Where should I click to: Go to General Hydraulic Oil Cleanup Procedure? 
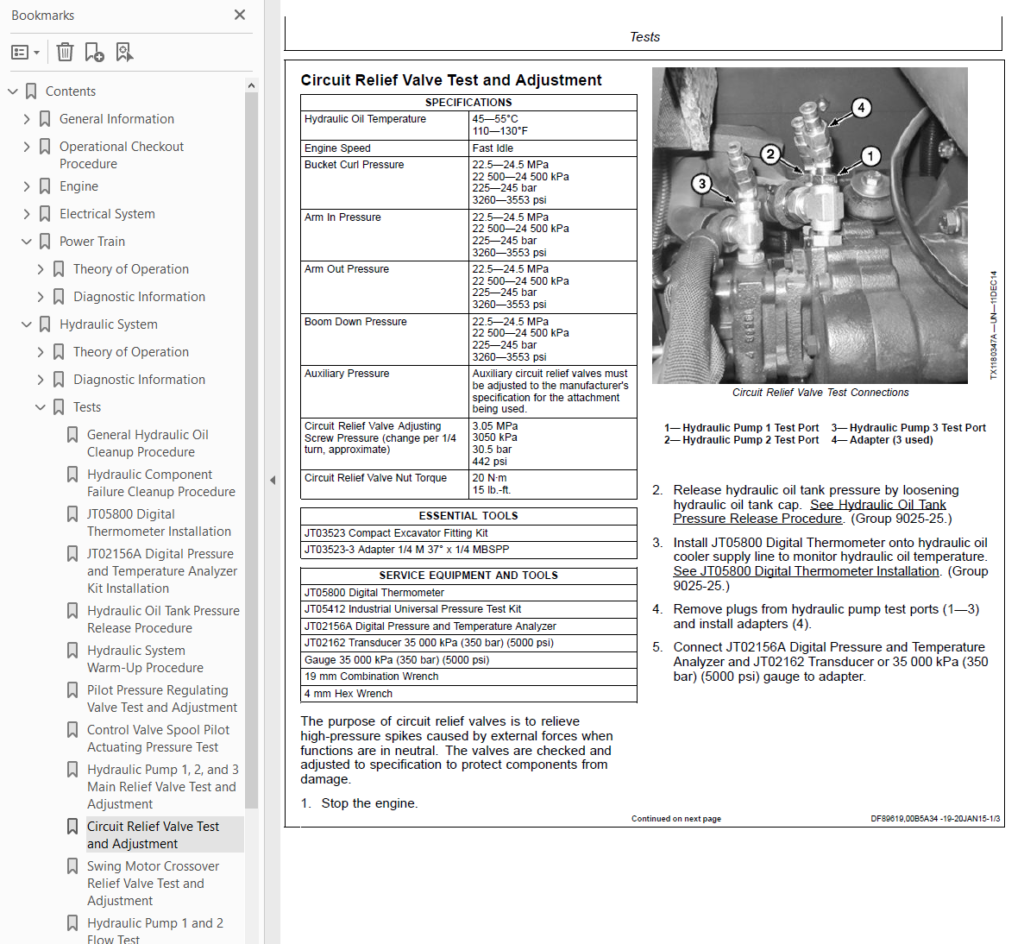(148, 443)
